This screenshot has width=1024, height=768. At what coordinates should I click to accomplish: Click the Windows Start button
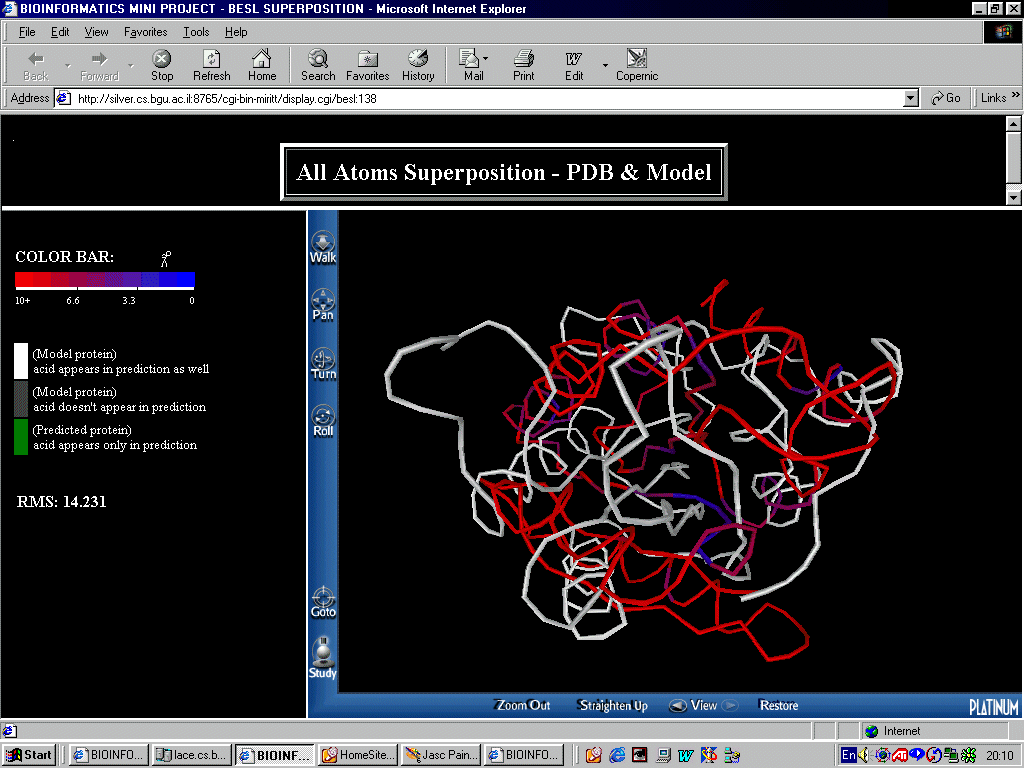tap(29, 755)
